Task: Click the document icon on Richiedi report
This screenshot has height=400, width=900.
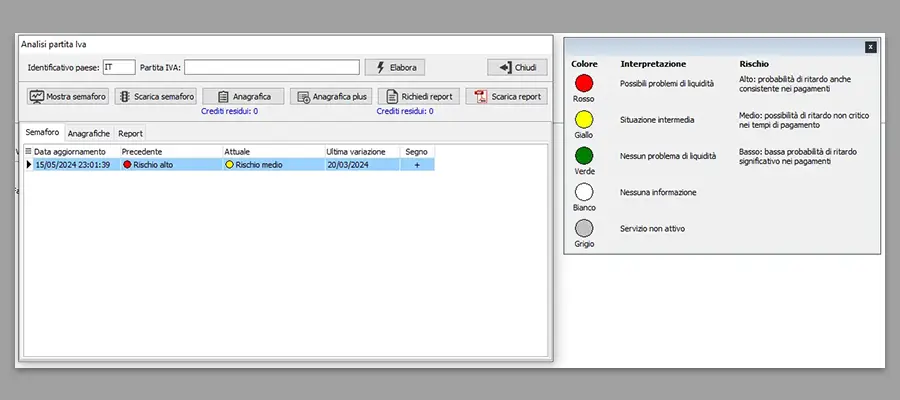Action: coord(392,97)
